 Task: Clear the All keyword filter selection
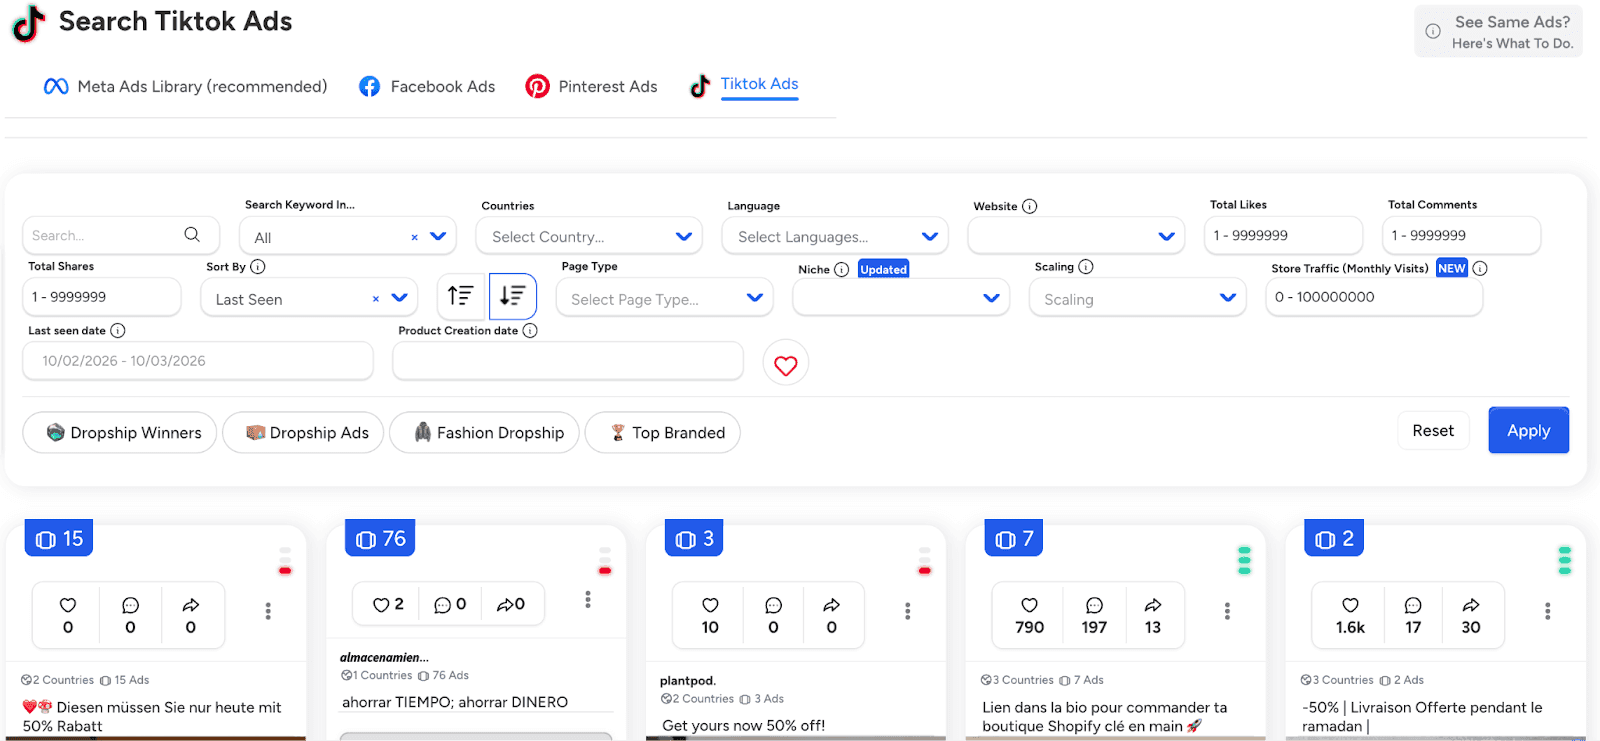click(x=414, y=237)
